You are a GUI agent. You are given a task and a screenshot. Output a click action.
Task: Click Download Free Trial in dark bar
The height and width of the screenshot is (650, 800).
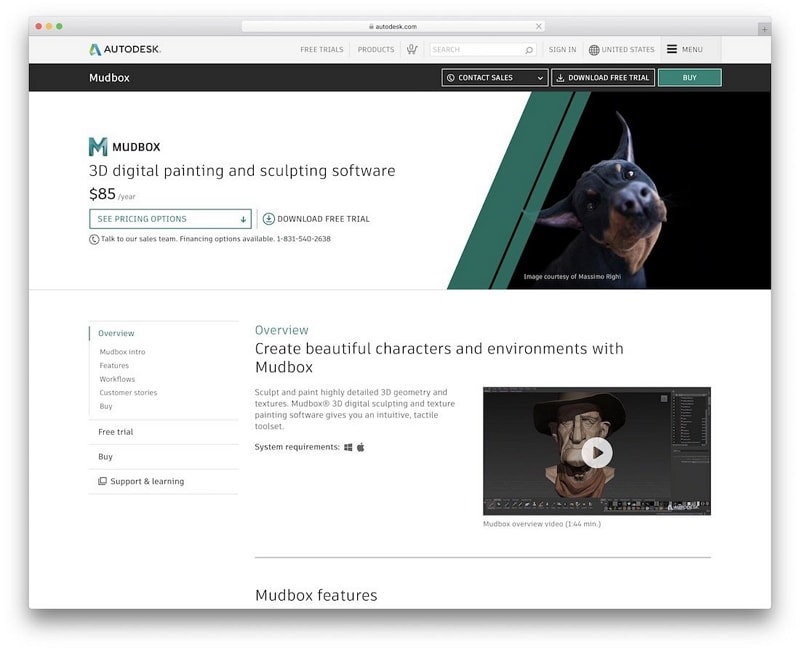pos(603,78)
